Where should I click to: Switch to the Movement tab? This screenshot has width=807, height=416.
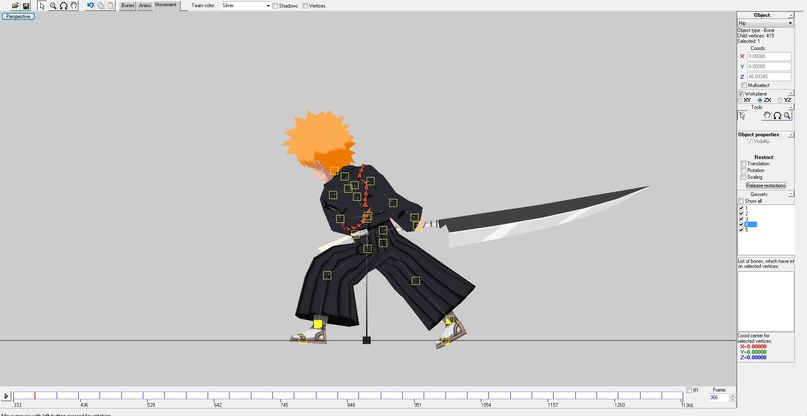point(166,5)
